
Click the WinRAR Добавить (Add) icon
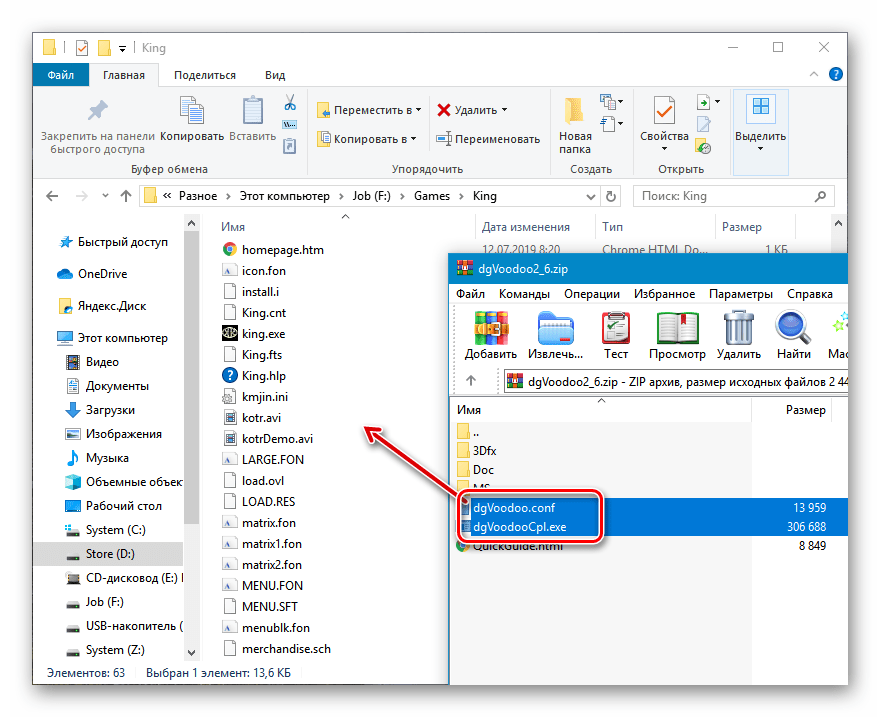click(x=490, y=328)
